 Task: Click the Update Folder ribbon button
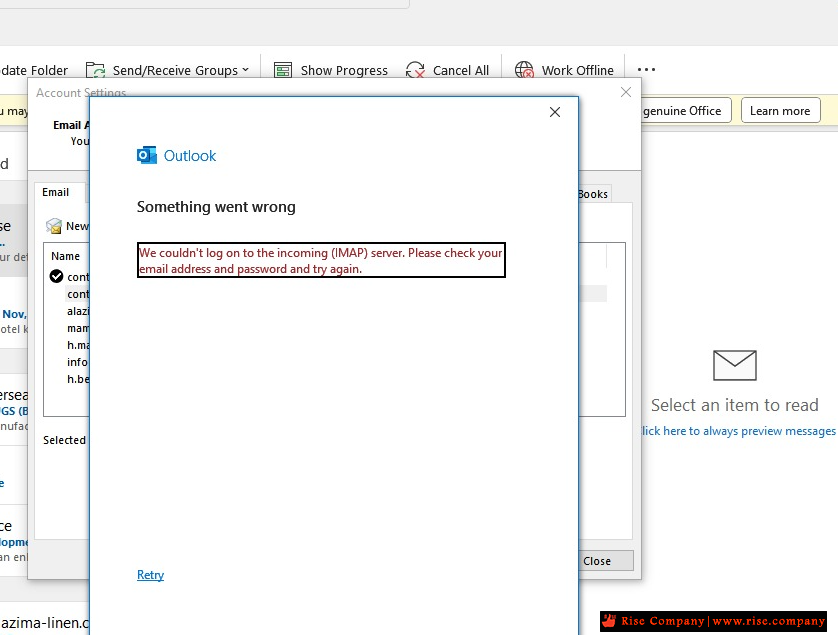coord(34,70)
